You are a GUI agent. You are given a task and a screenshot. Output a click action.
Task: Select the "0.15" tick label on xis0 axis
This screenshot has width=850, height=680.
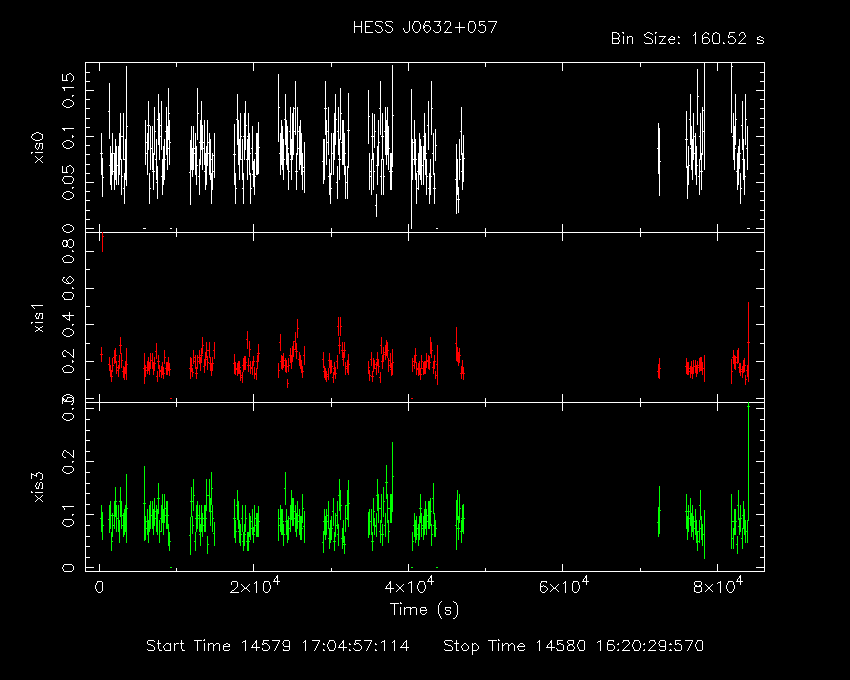[68, 90]
